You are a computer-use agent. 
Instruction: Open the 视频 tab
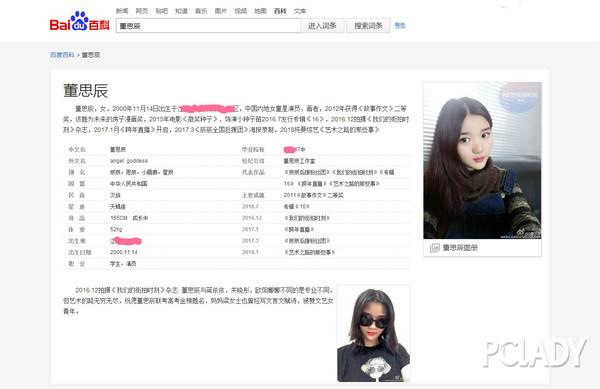click(x=241, y=11)
